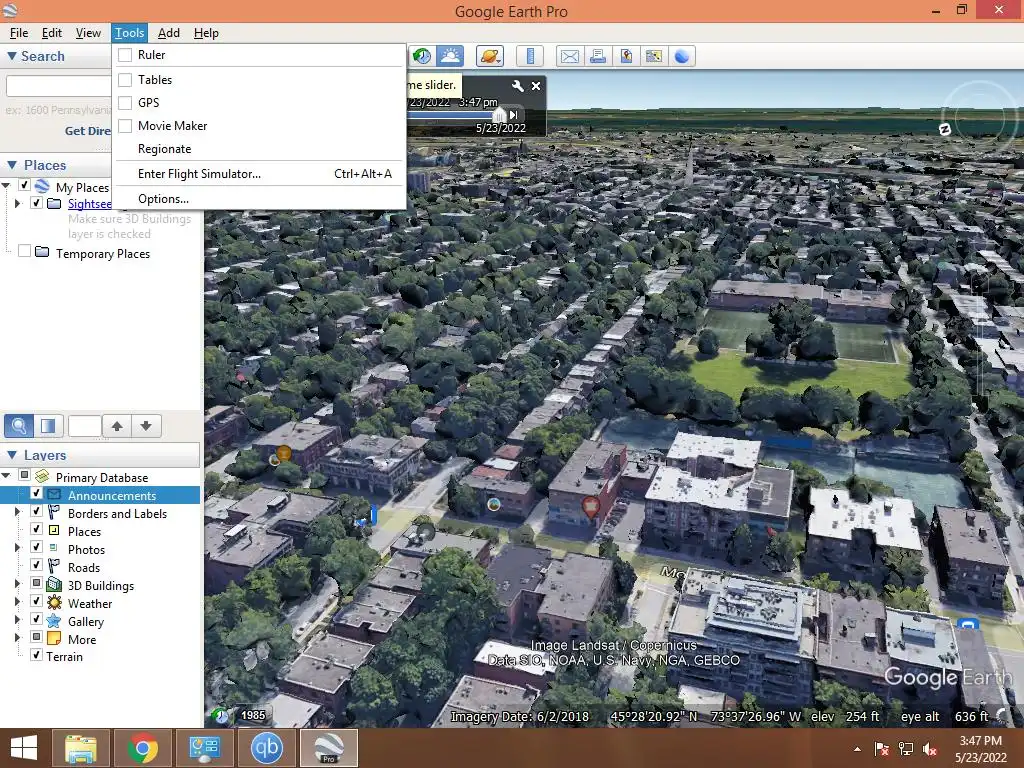Screen dimensions: 1024x768
Task: Click the step-forward button on time slider
Action: [514, 115]
